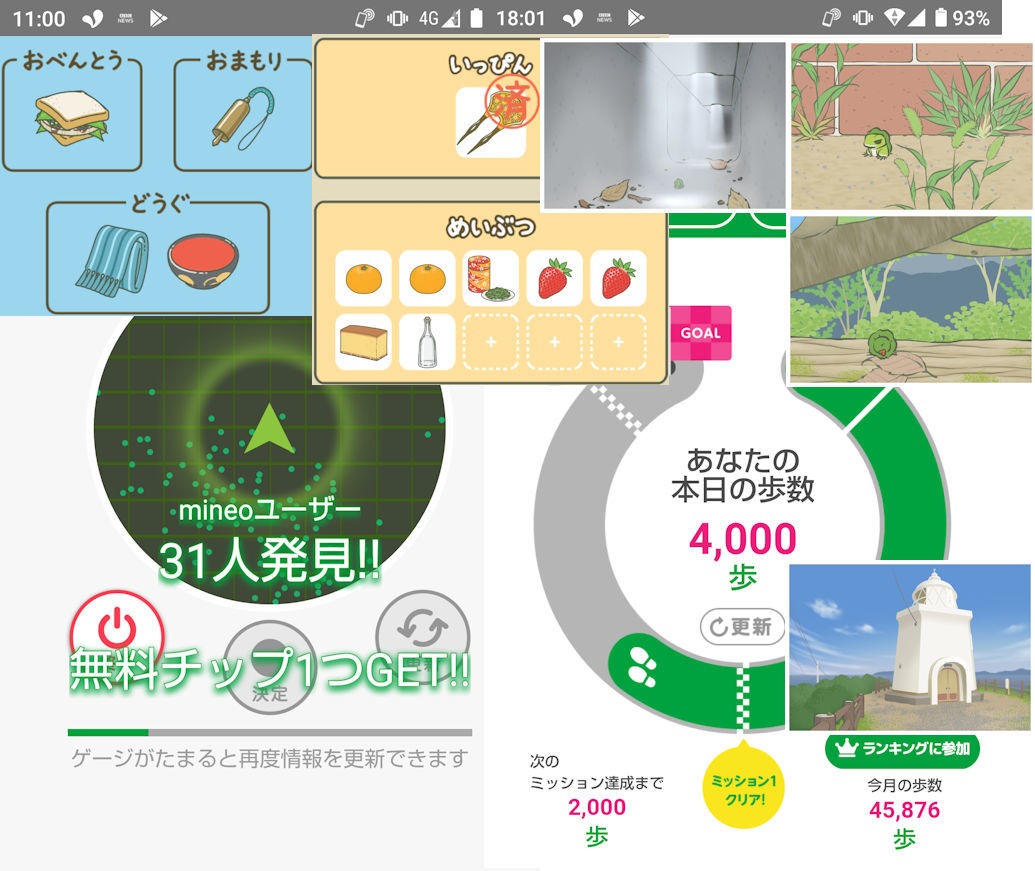The image size is (1035, 871).
Task: Tap the 更新 button under step count
Action: [x=743, y=626]
